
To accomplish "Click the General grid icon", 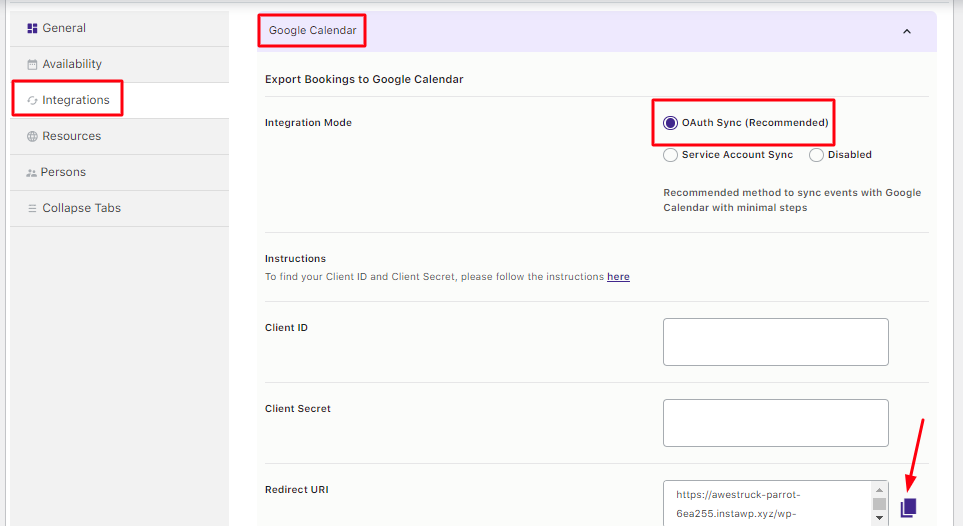I will click(33, 28).
